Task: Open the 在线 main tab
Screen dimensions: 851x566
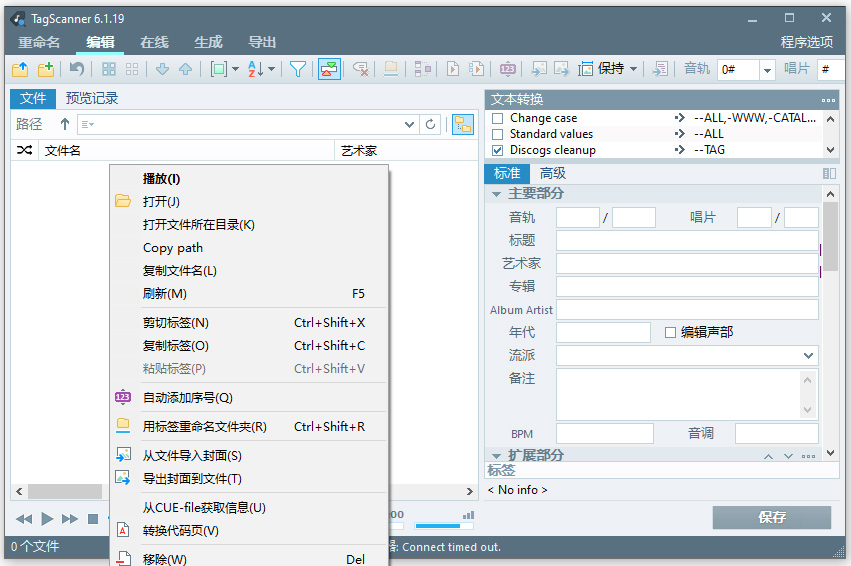Action: pos(155,42)
